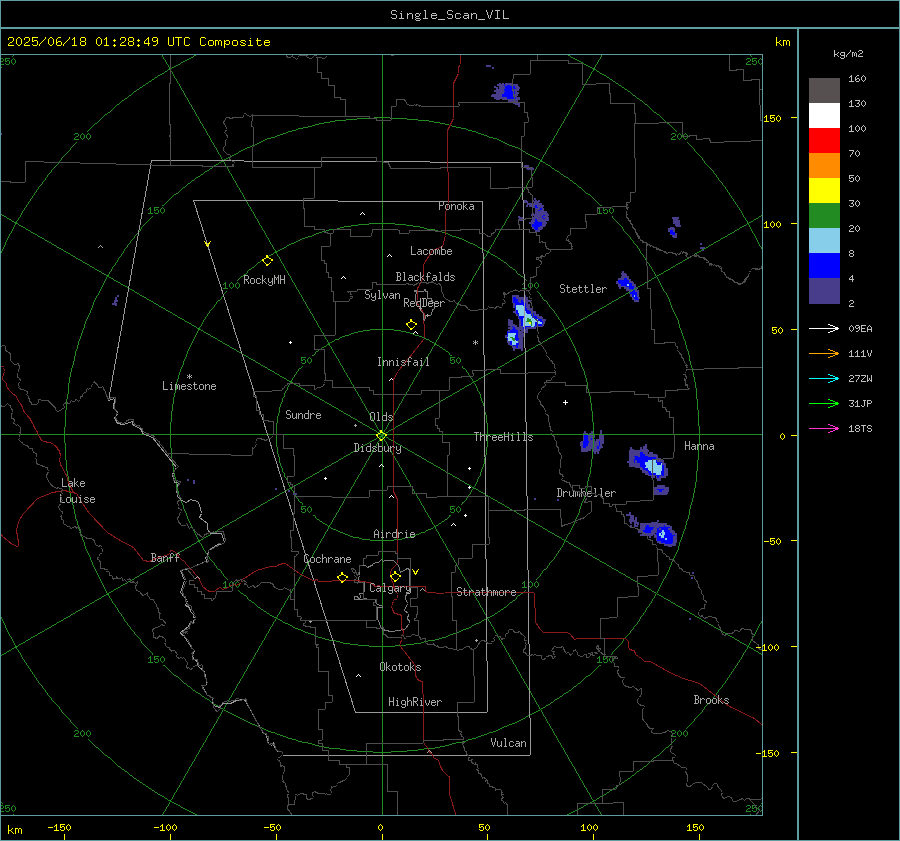The width and height of the screenshot is (900, 841).
Task: Click the Sylvan label on the map
Action: 382,295
